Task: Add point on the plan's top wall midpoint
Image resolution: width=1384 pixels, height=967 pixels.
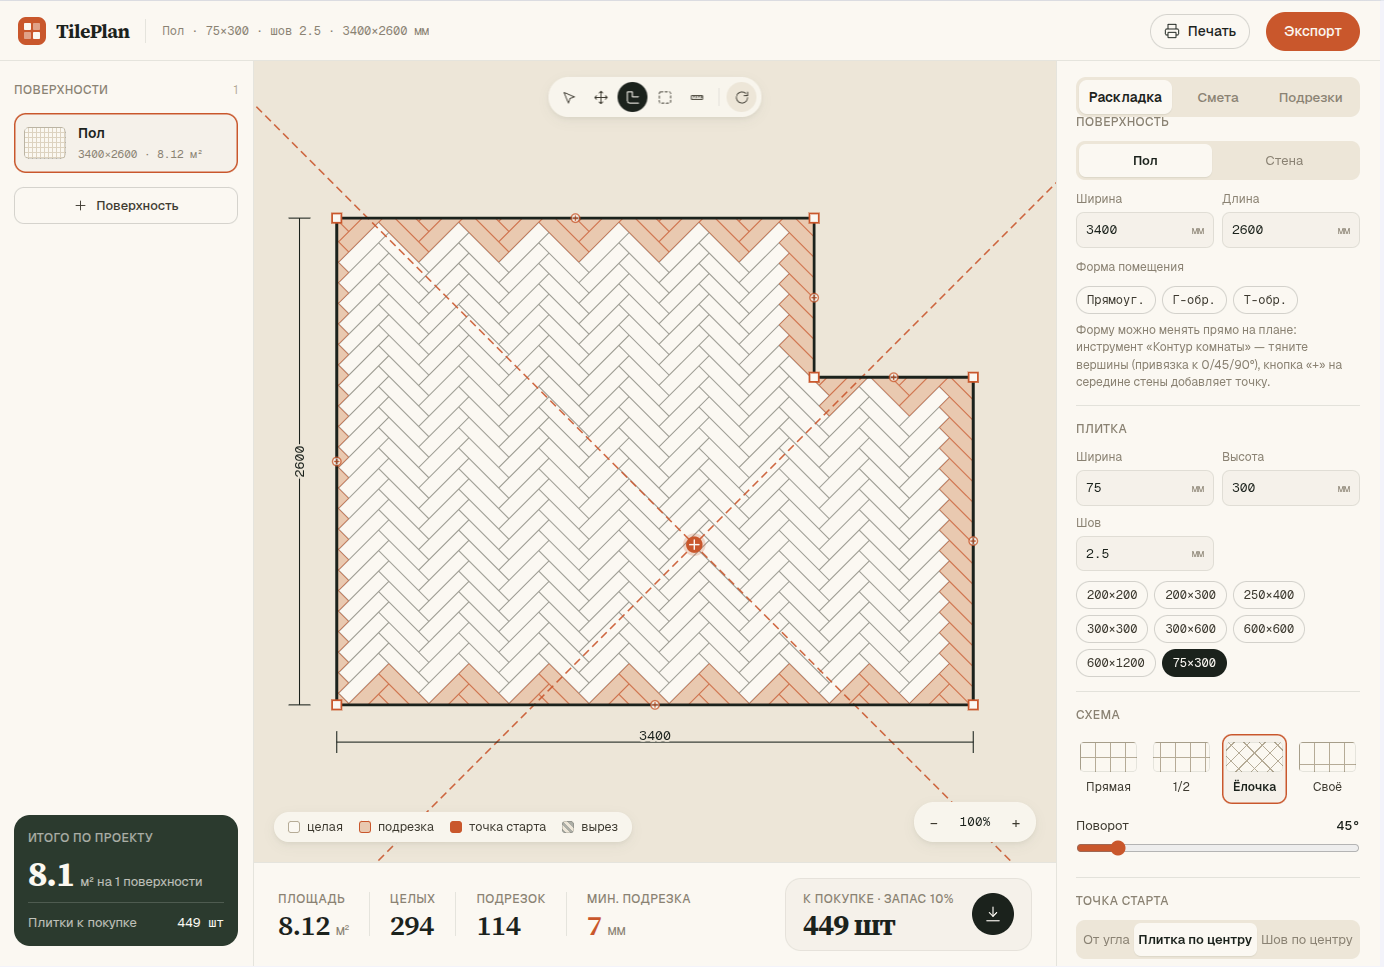Action: click(575, 218)
